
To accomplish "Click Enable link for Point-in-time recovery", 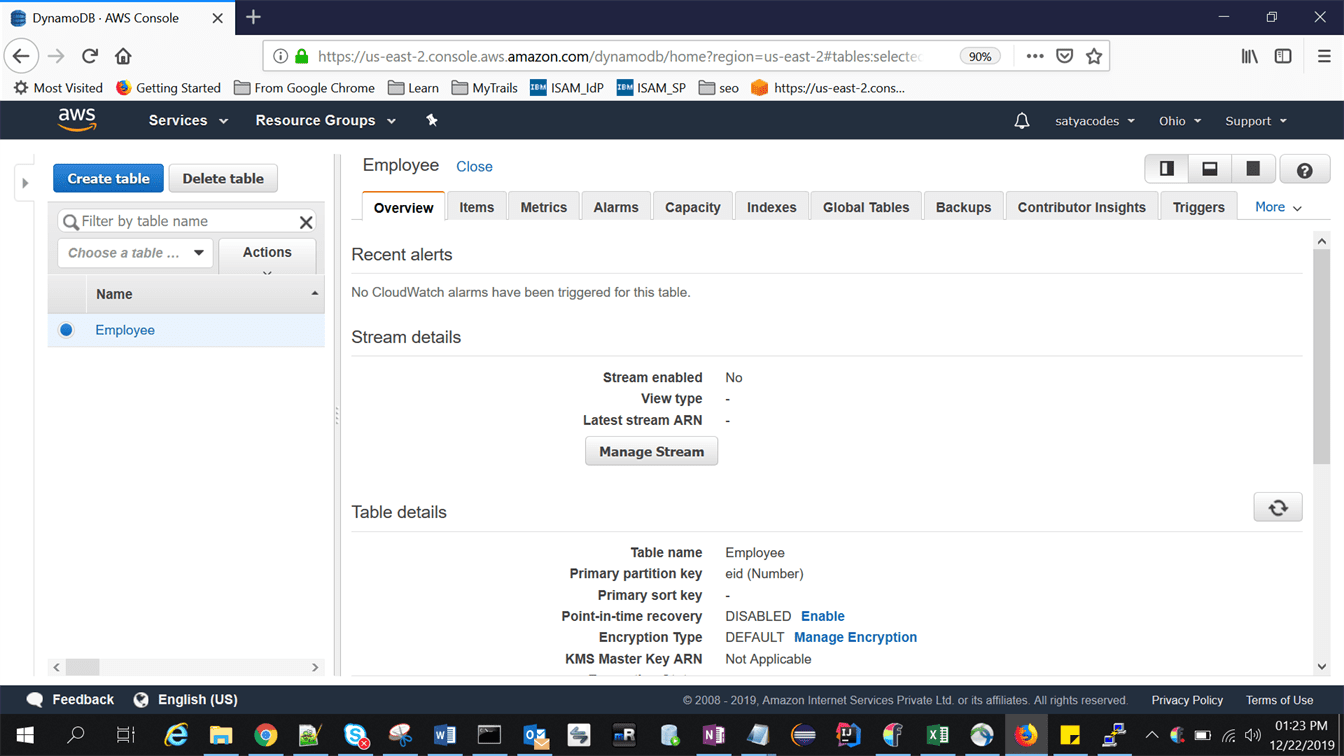I will pyautogui.click(x=822, y=616).
